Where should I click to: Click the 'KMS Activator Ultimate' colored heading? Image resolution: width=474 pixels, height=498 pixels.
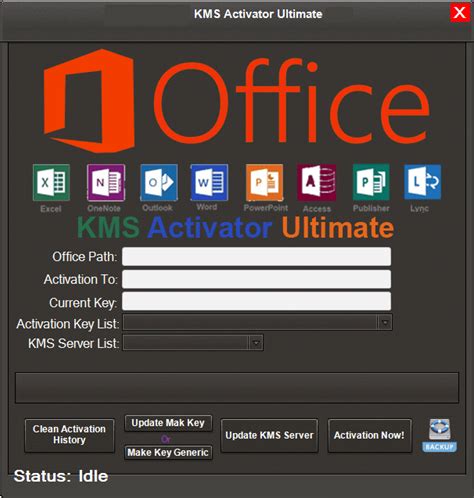(x=235, y=227)
